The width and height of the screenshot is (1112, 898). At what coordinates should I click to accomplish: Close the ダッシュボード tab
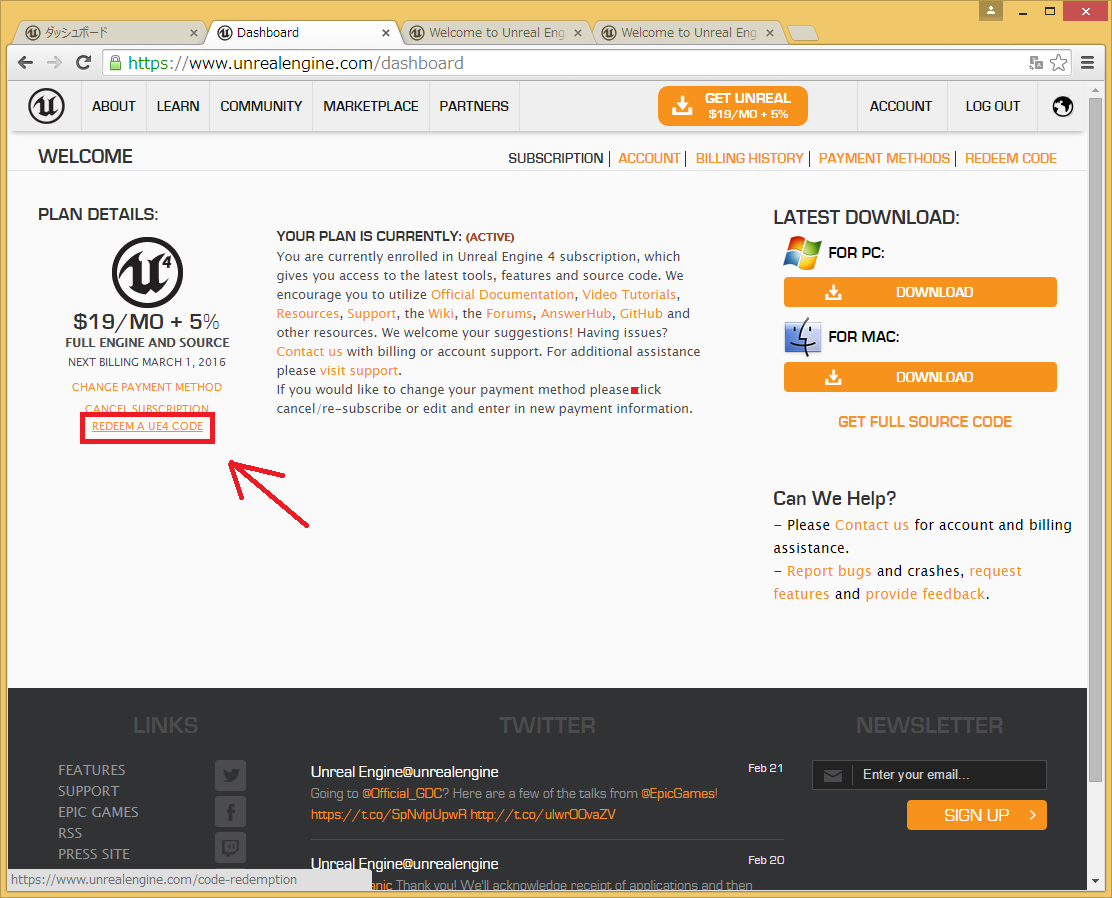[x=194, y=33]
